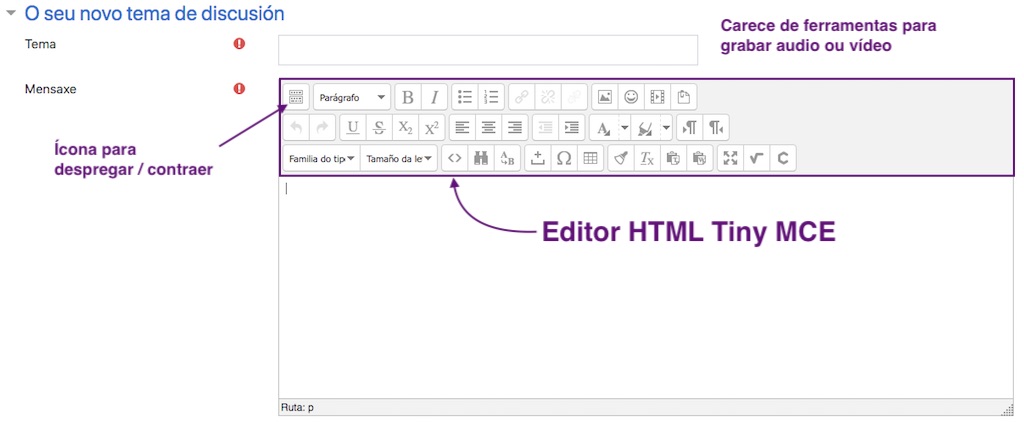Click the 'Ruta: p' path status
Viewport: 1024px width, 422px height.
point(297,408)
